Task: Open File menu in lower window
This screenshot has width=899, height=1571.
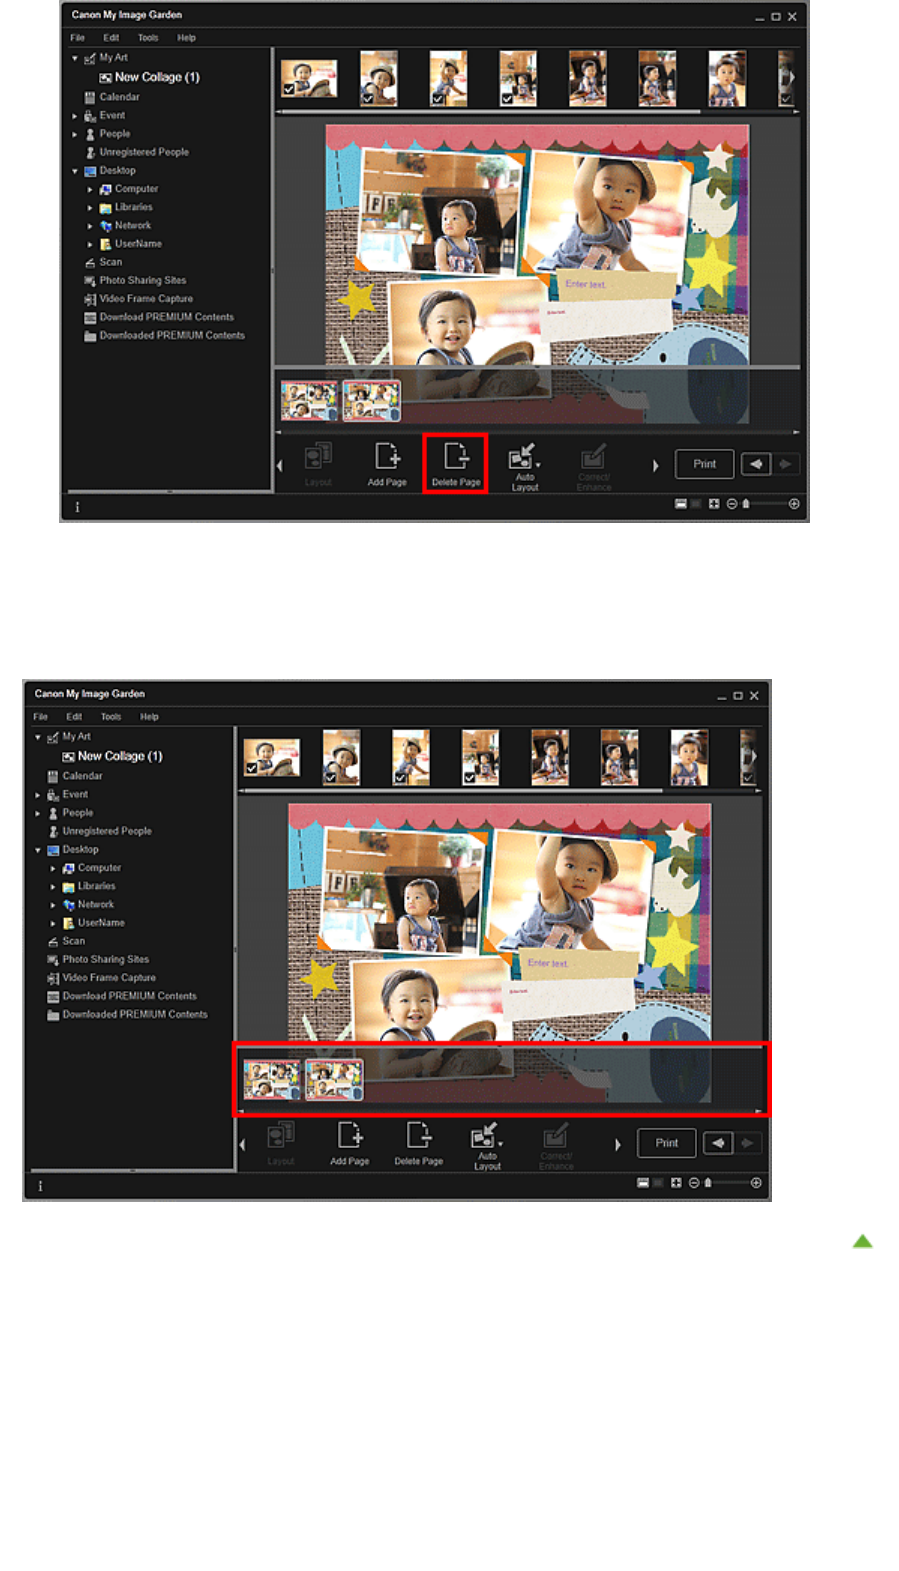Action: click(x=40, y=717)
